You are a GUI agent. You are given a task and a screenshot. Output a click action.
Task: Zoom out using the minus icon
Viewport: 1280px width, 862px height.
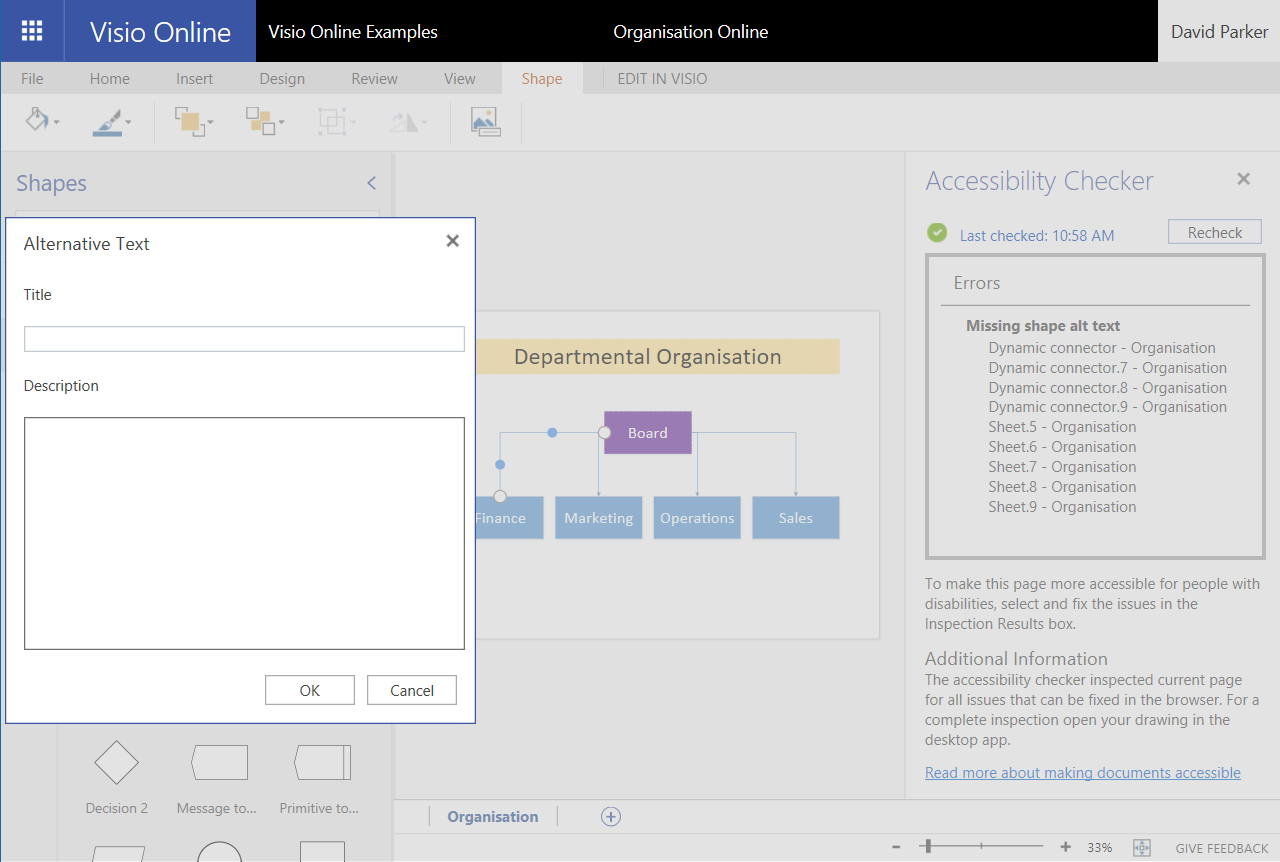pos(895,847)
